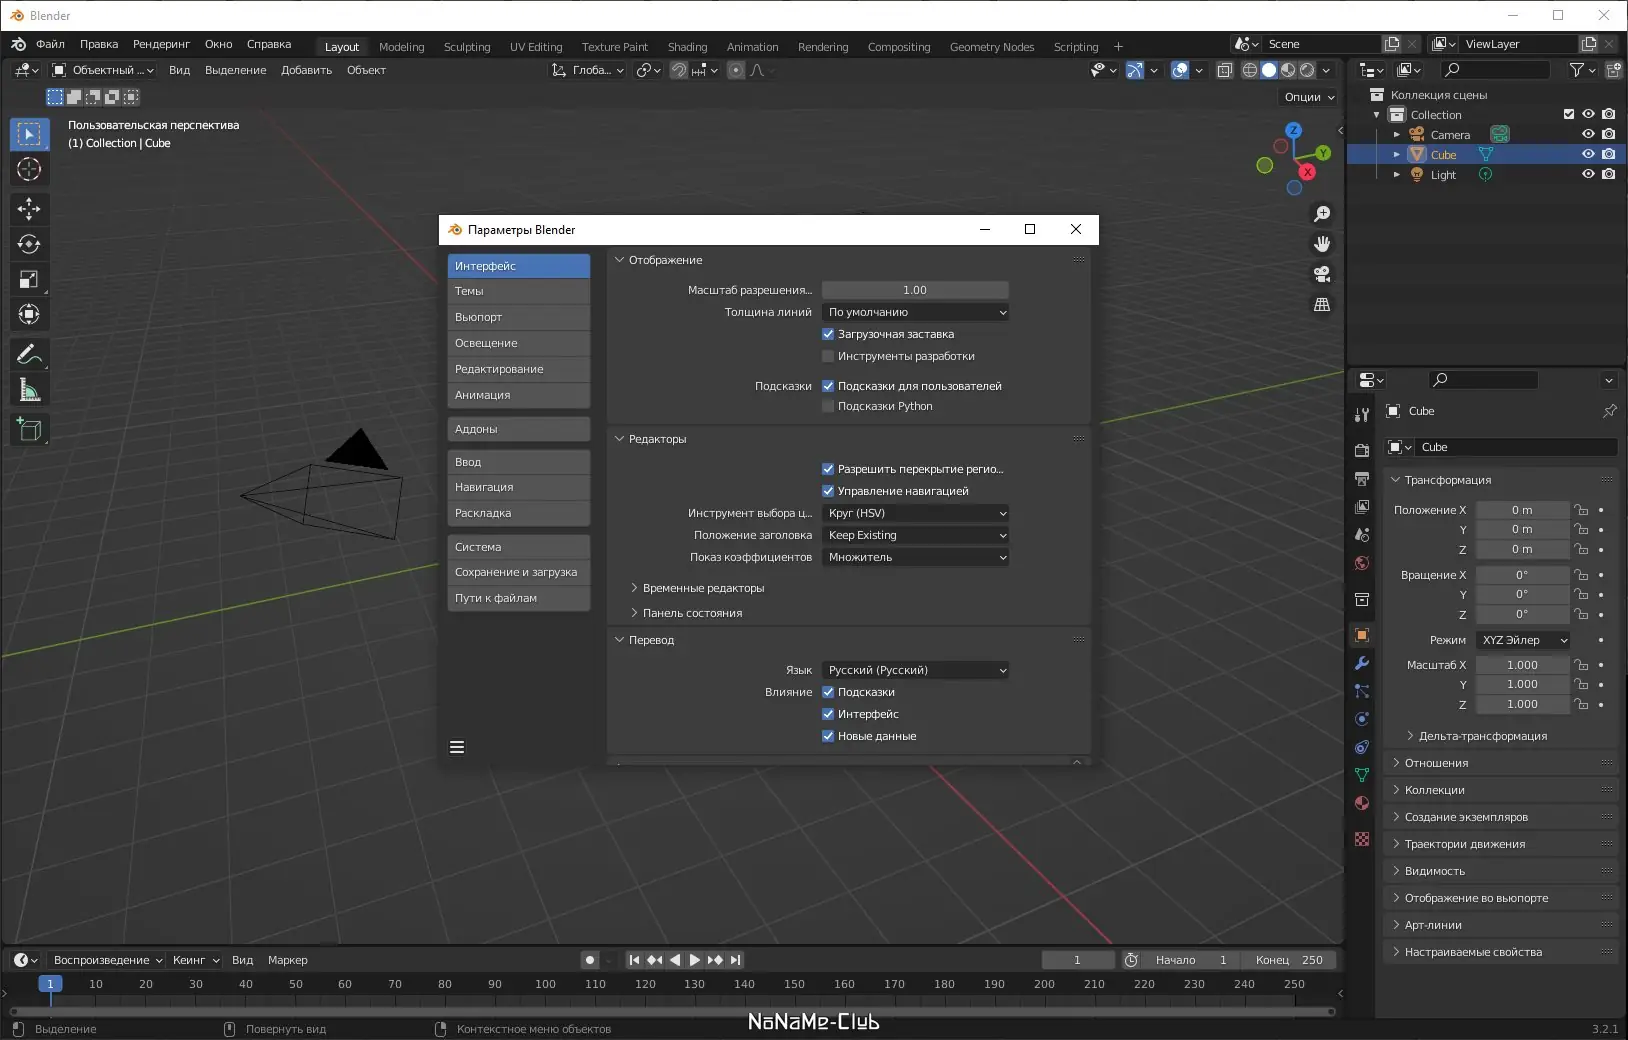1628x1040 pixels.
Task: Click the camera view icon in viewport
Action: (x=1322, y=274)
